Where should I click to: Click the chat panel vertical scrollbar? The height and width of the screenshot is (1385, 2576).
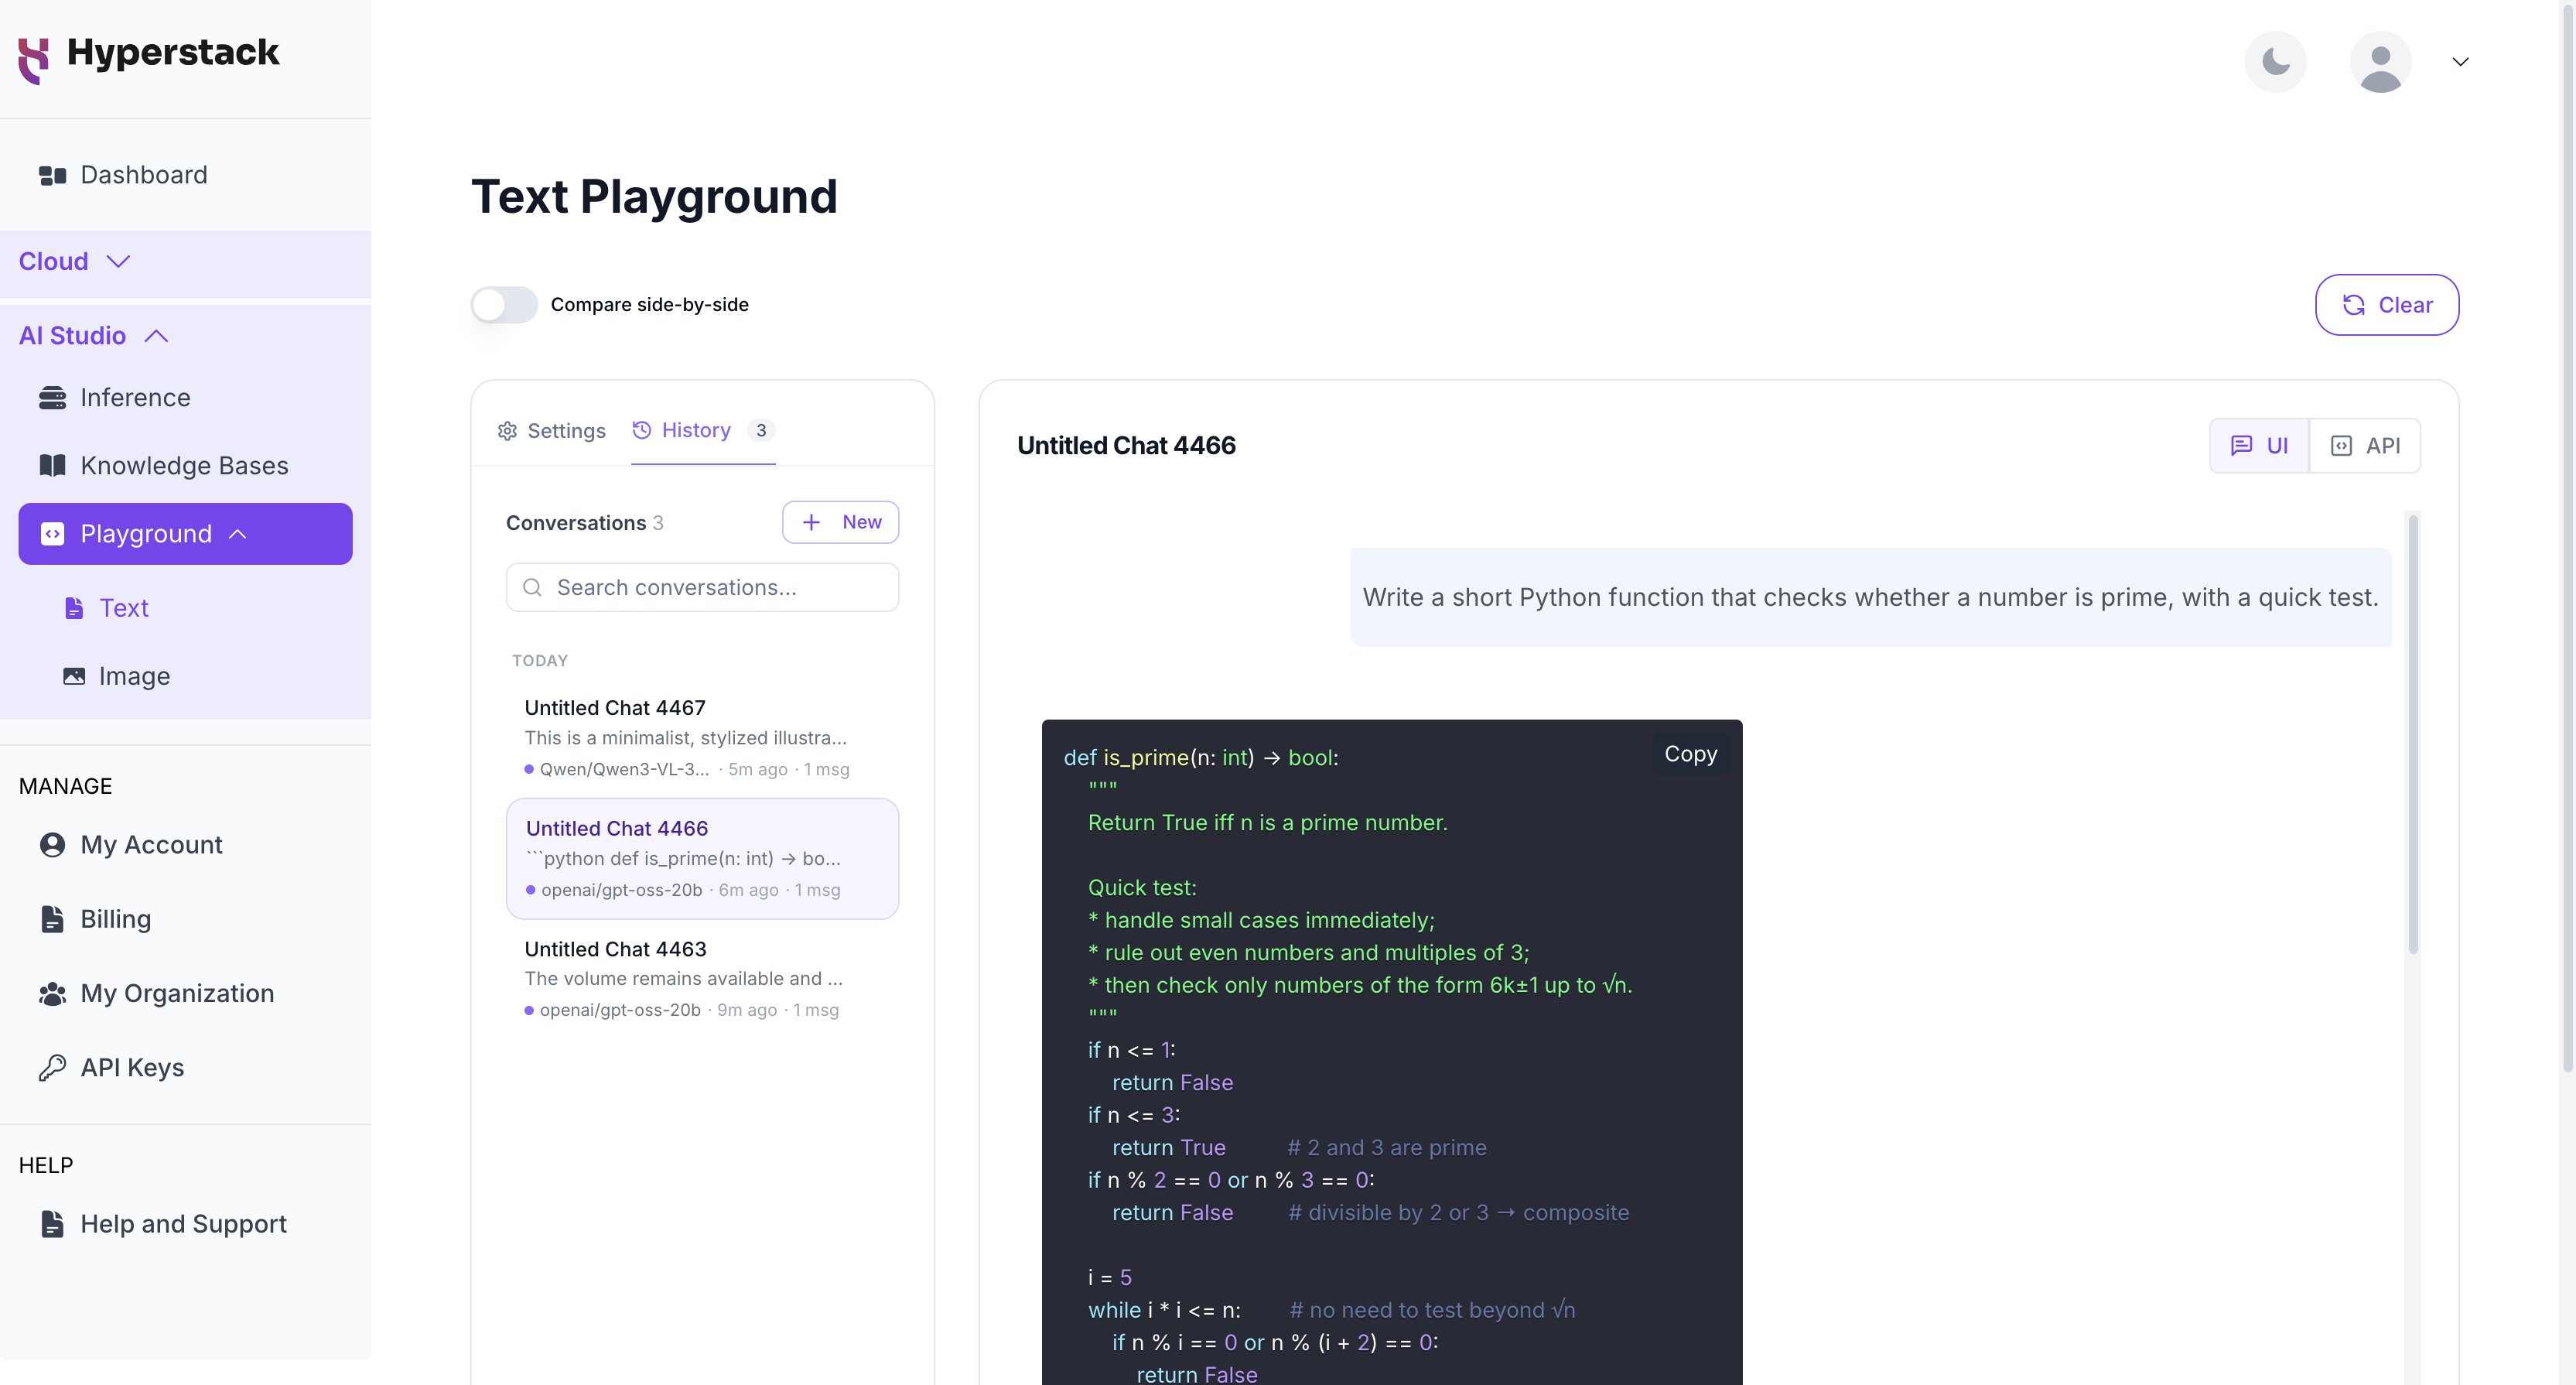(x=2412, y=735)
